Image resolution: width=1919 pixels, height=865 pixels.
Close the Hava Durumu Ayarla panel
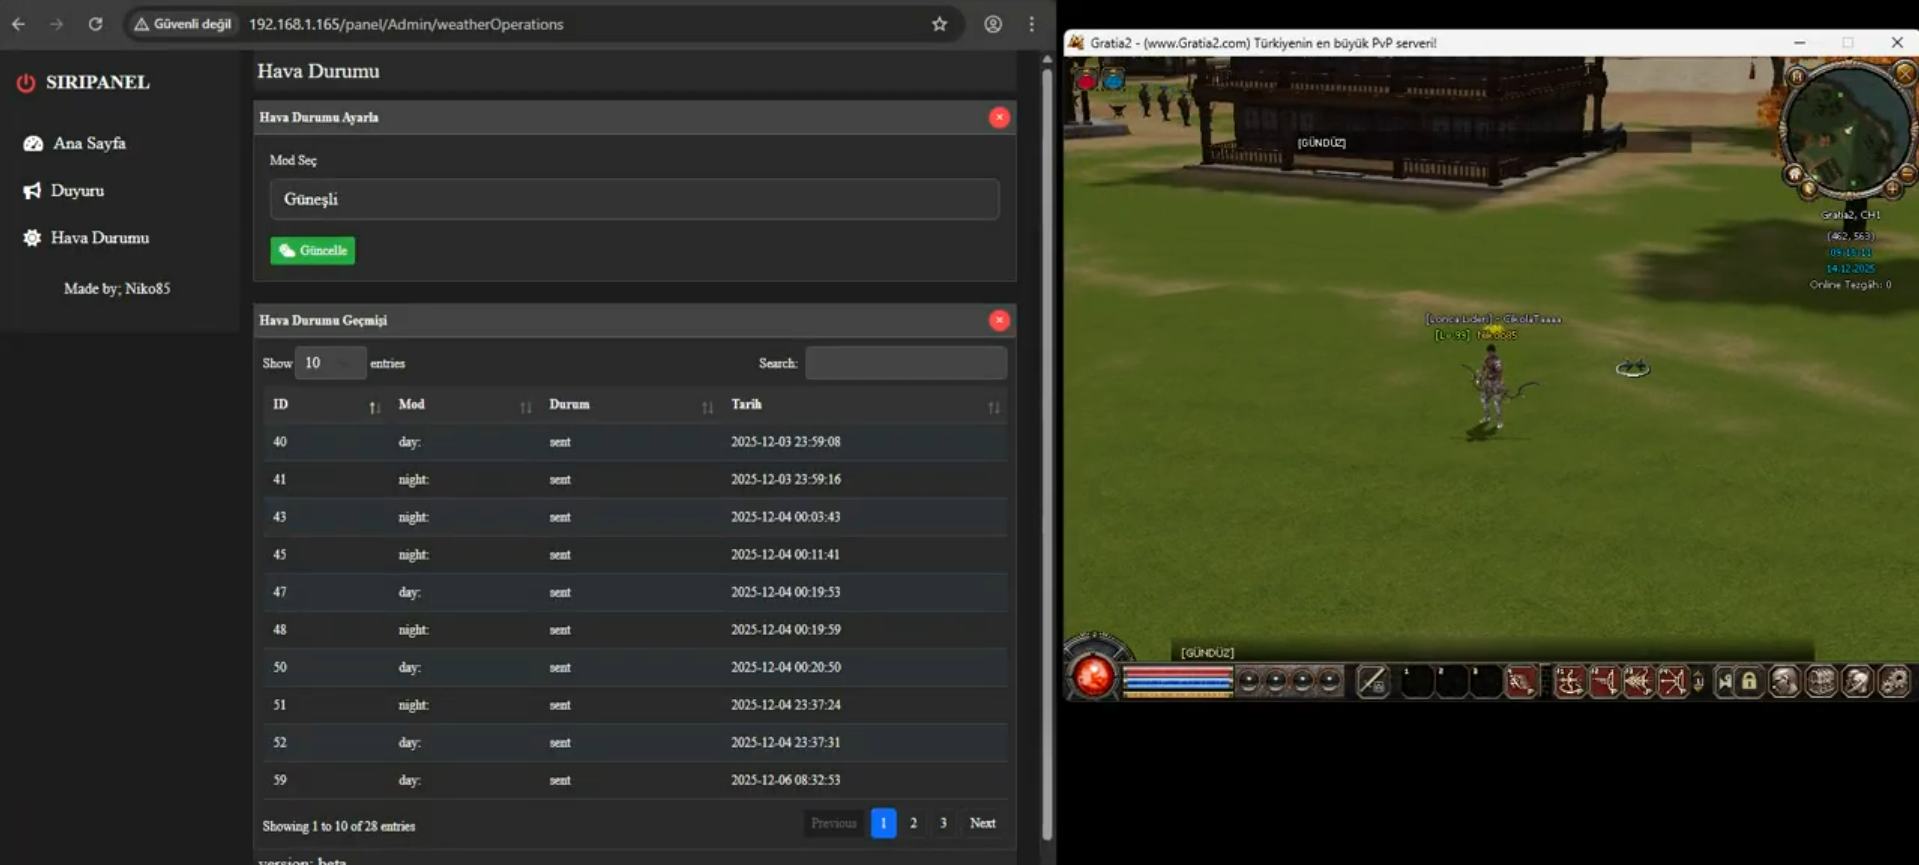pos(998,118)
